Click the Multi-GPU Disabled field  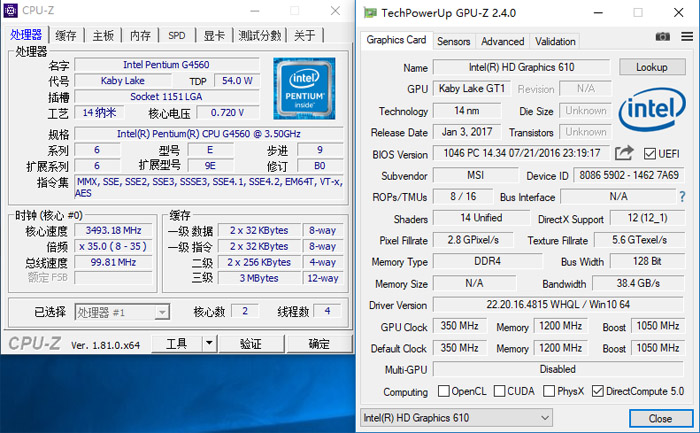pos(558,369)
